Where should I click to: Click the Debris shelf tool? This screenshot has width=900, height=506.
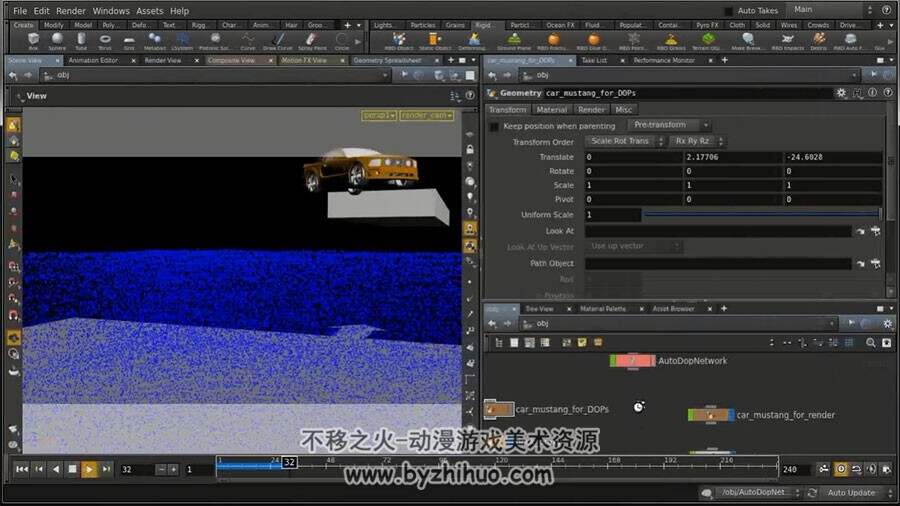point(819,40)
